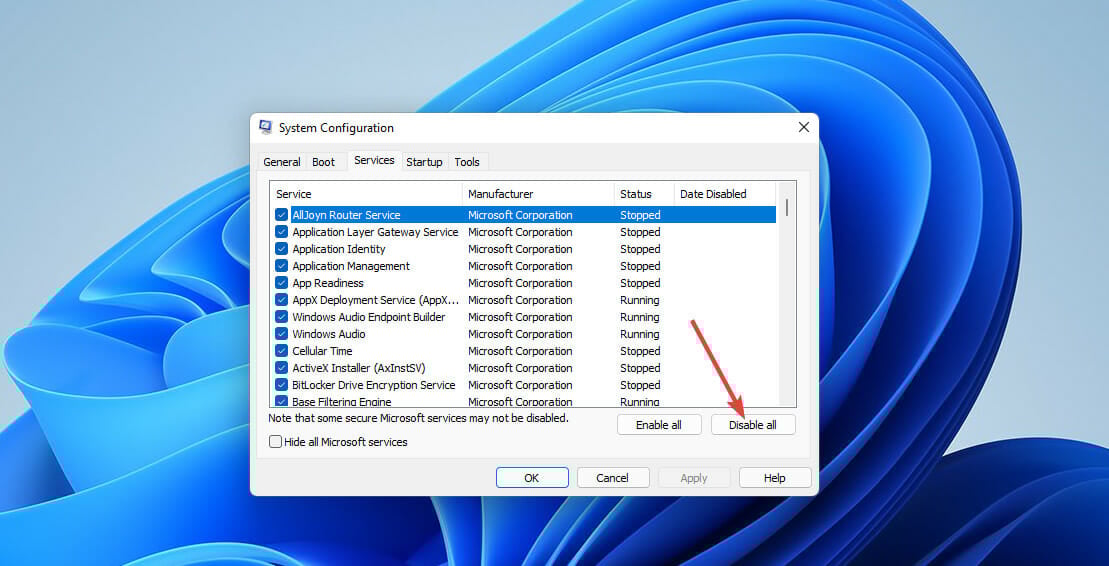Select the ActiveX Installer (AxInstSV) name

(x=359, y=368)
